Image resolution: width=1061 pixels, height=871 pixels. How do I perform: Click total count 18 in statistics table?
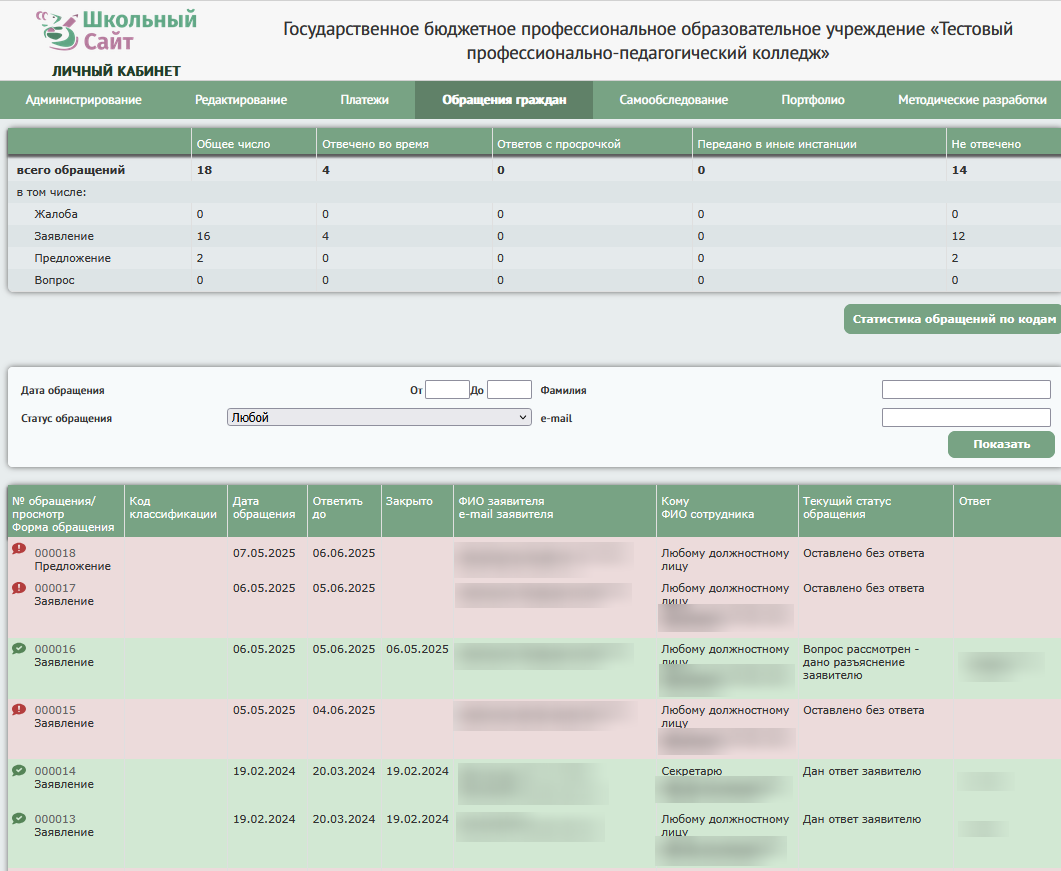coord(204,170)
